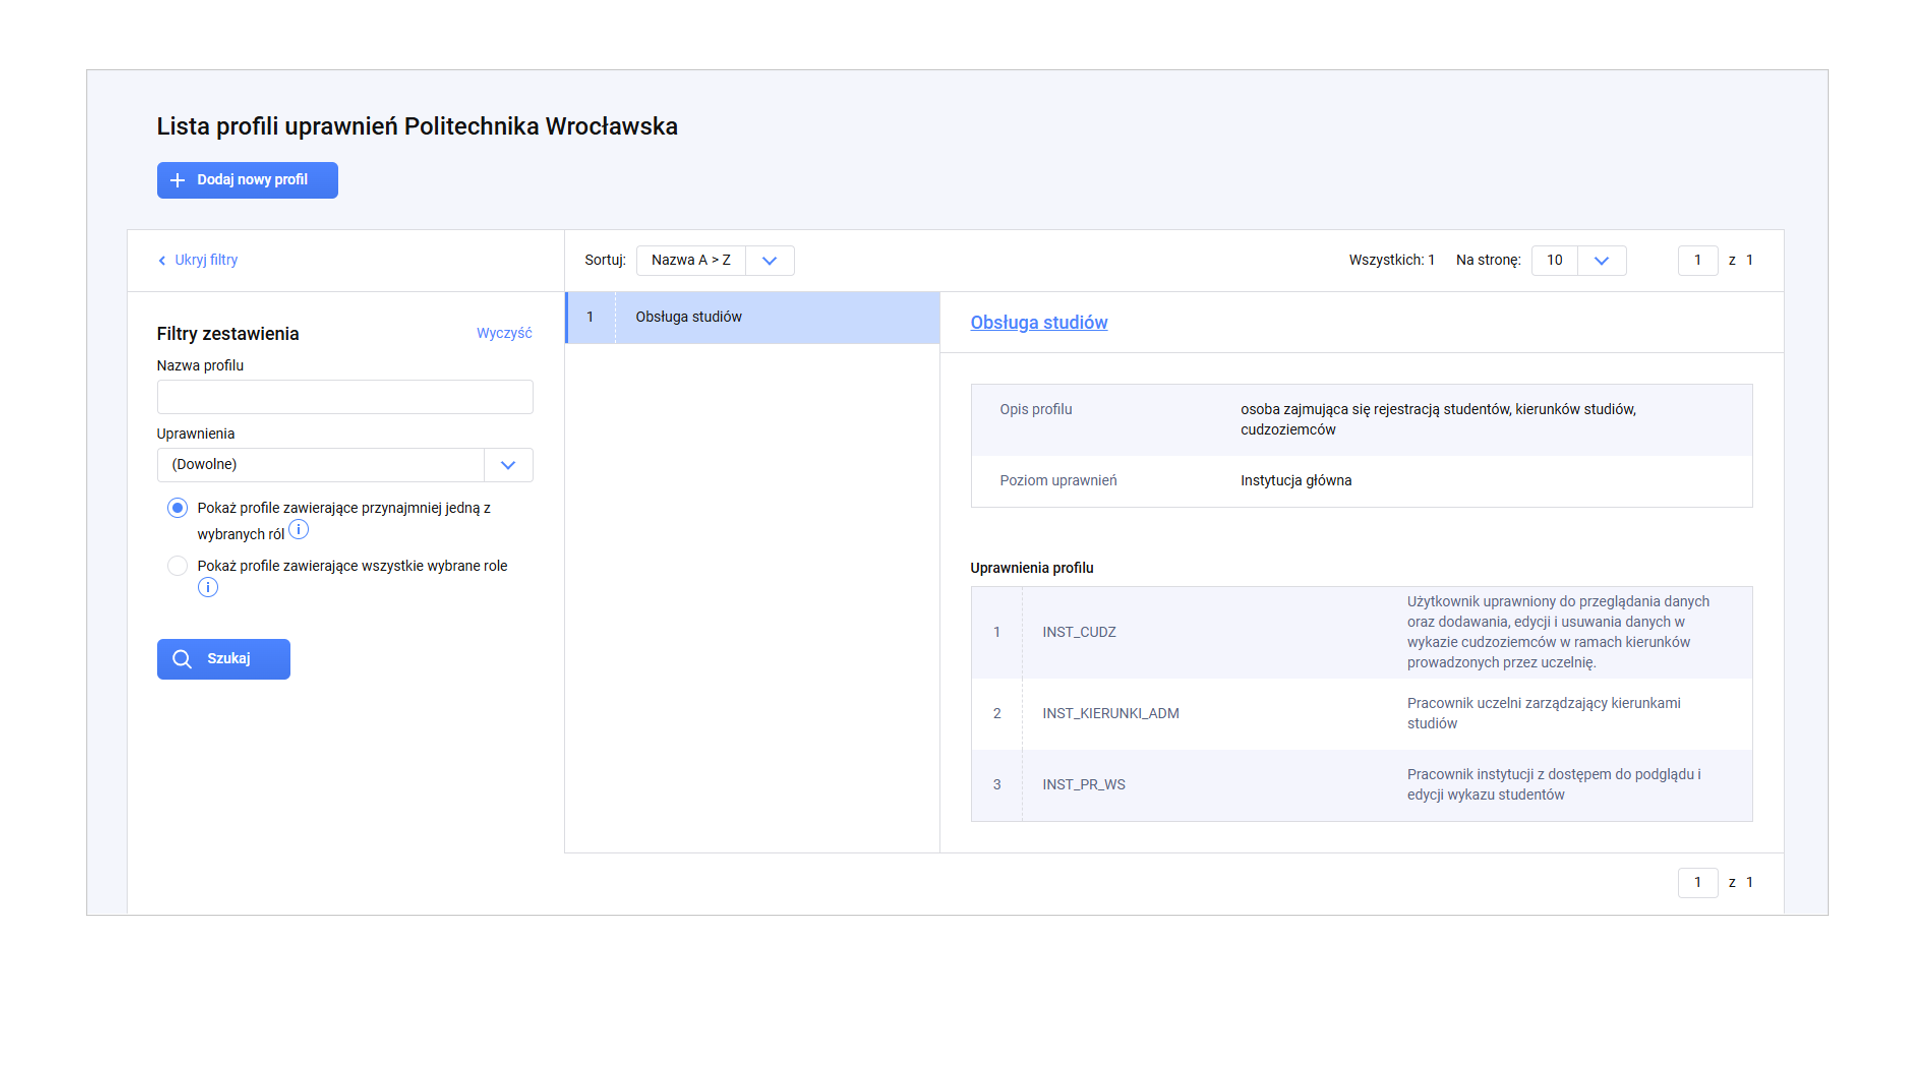The width and height of the screenshot is (1920, 1080).
Task: Open the 'Obsługa studiów' heading link
Action: 1039,322
